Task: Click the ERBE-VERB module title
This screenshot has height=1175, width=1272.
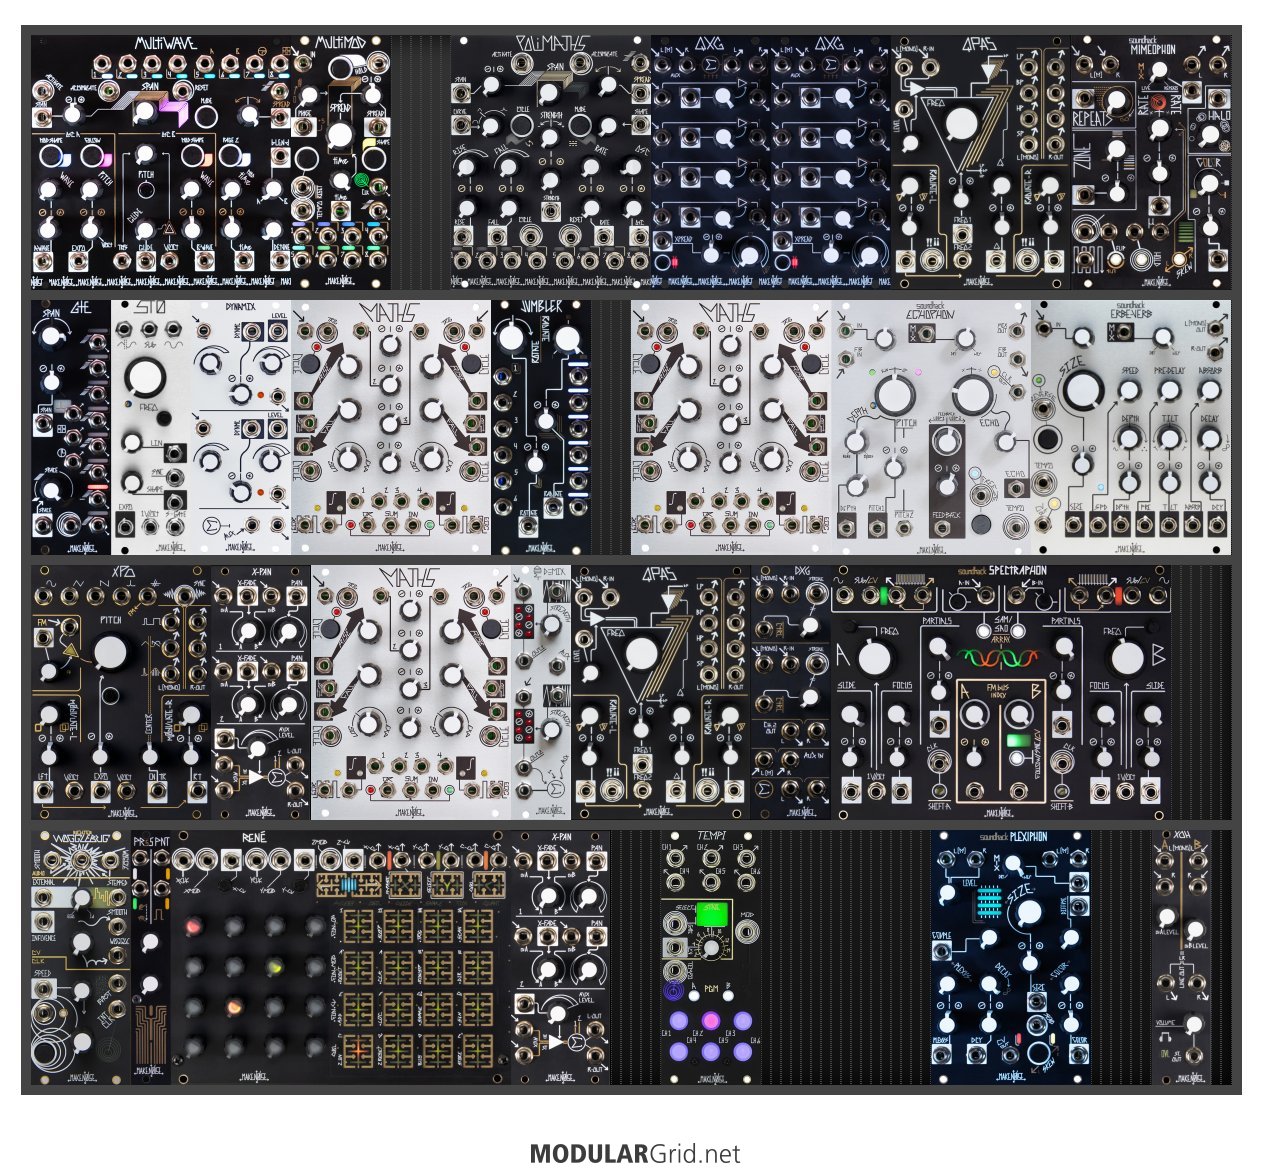Action: (1132, 314)
